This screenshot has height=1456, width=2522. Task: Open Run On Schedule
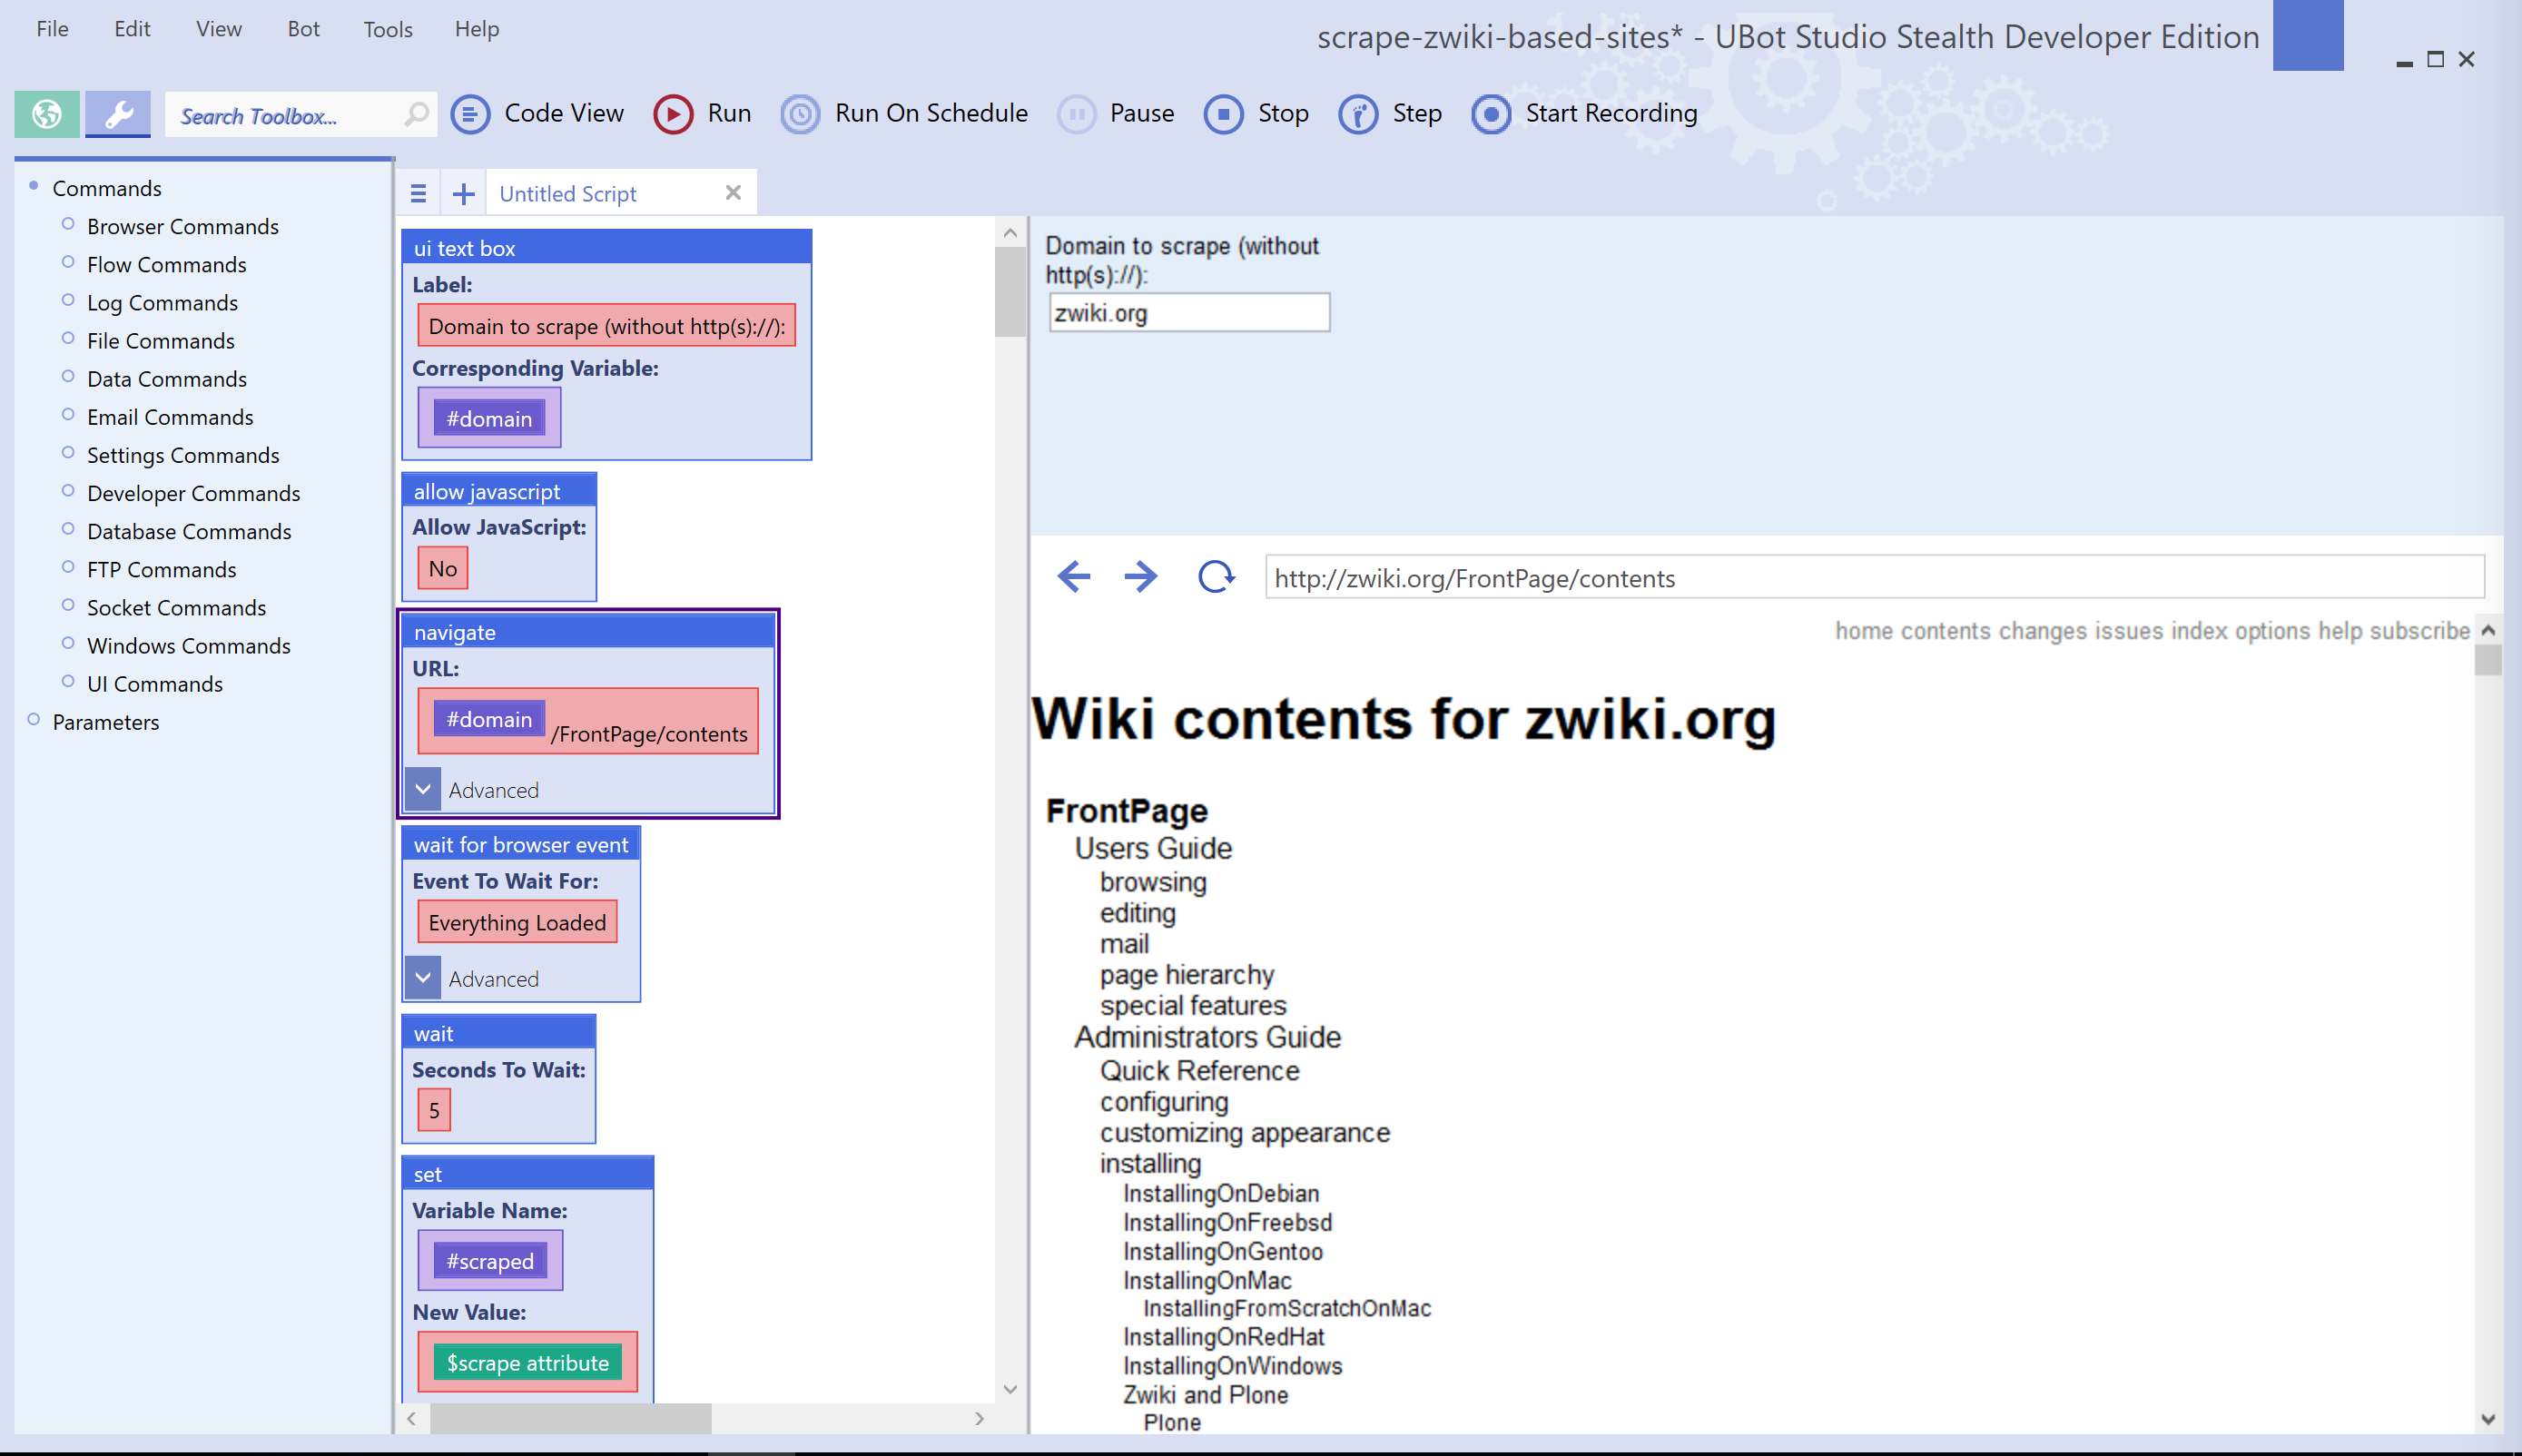click(x=904, y=114)
